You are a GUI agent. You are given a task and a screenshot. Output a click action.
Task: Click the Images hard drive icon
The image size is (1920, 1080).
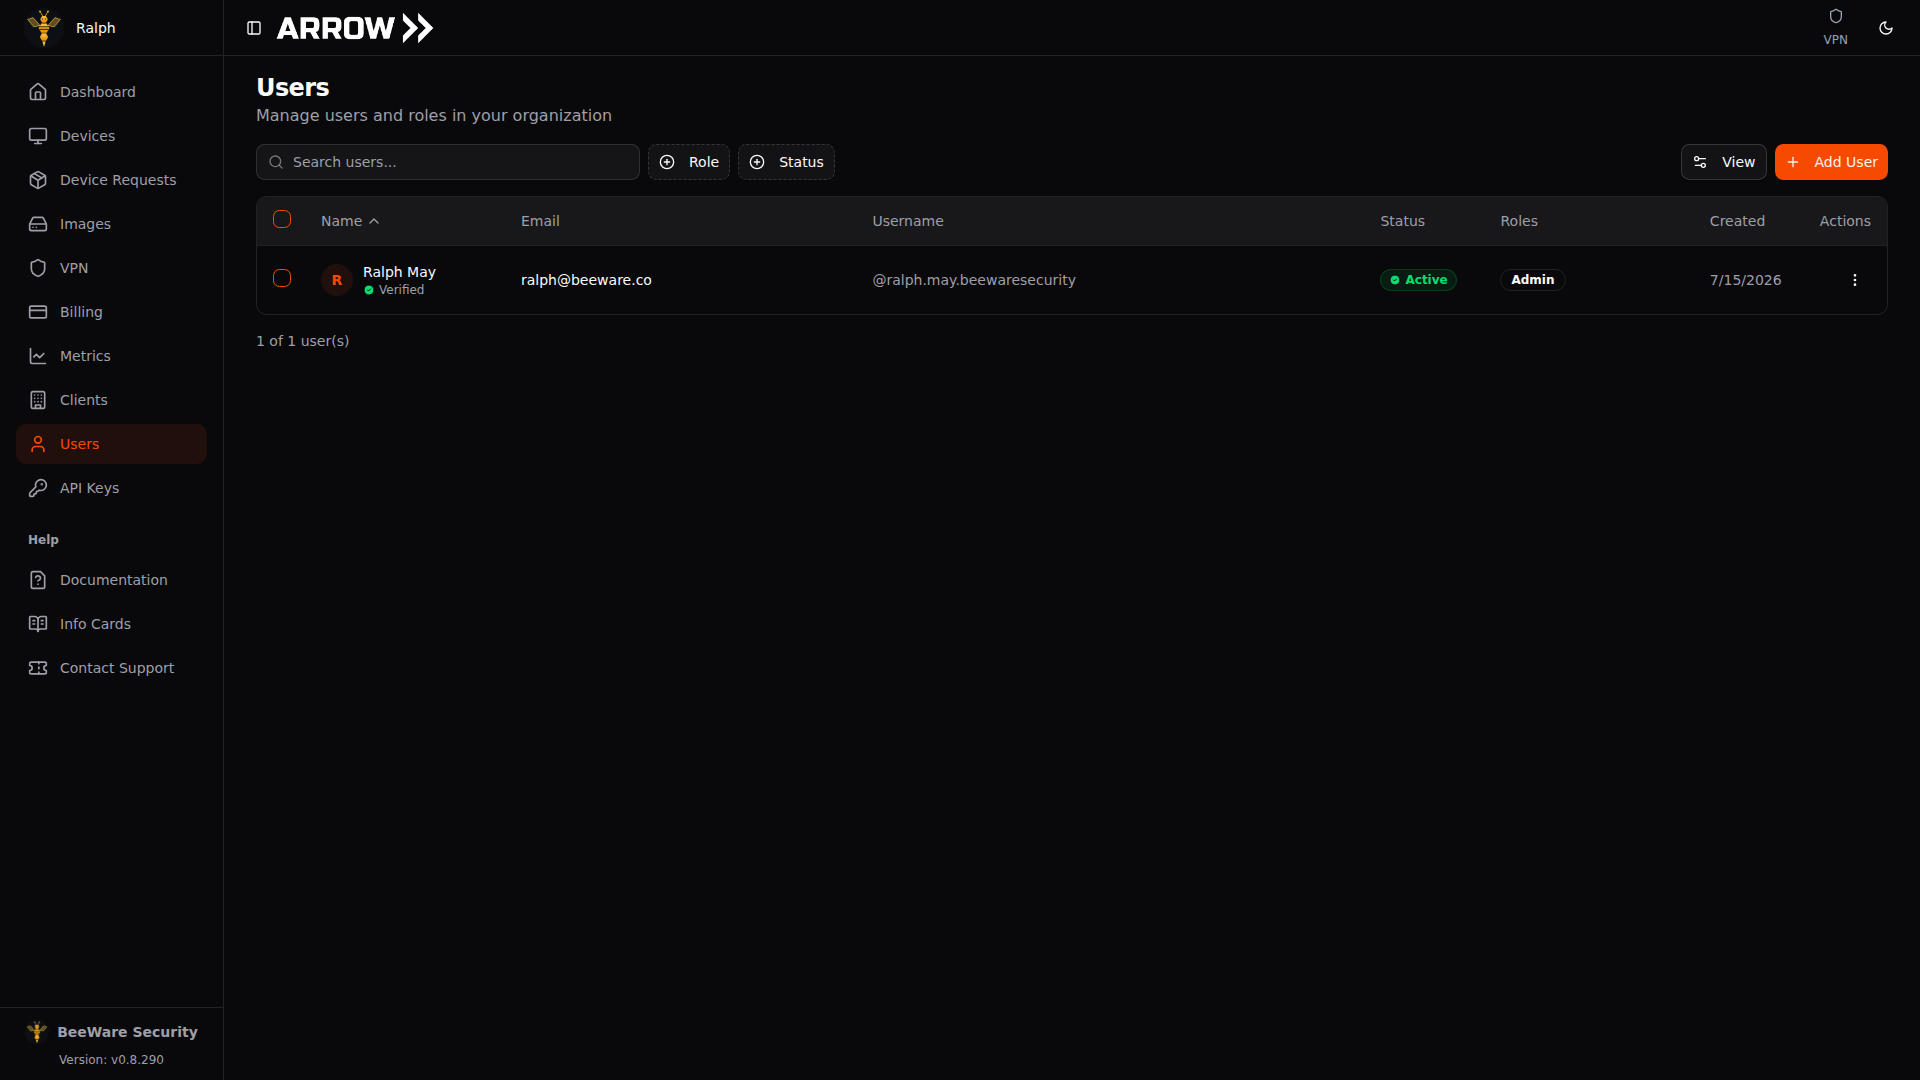[38, 224]
